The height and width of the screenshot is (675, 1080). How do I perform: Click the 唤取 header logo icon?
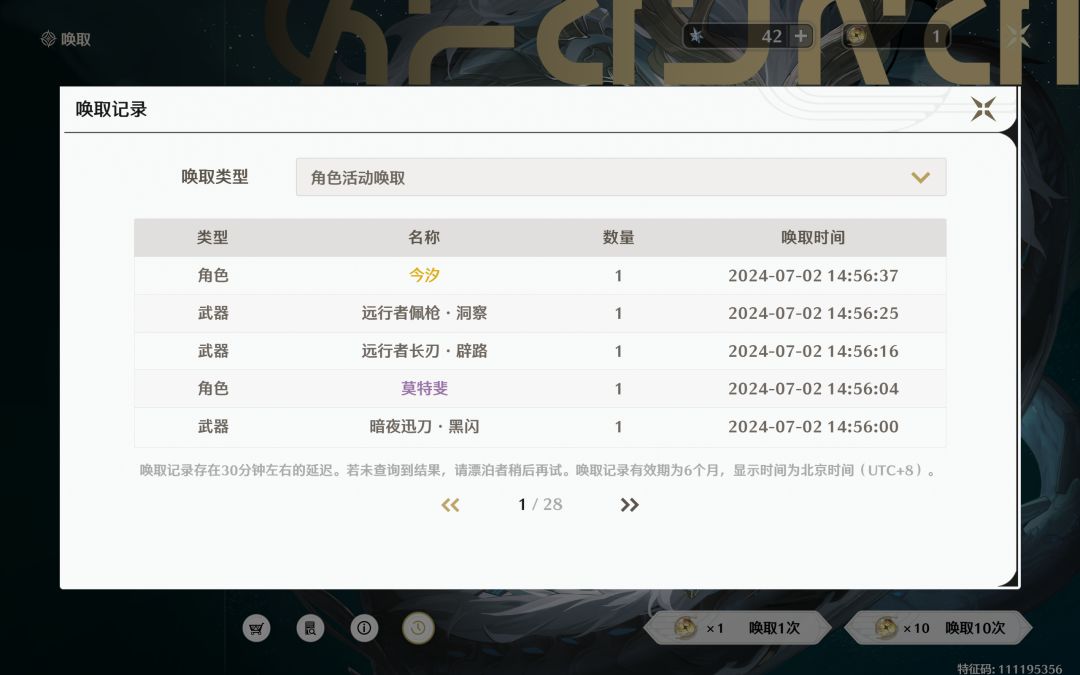click(x=48, y=39)
